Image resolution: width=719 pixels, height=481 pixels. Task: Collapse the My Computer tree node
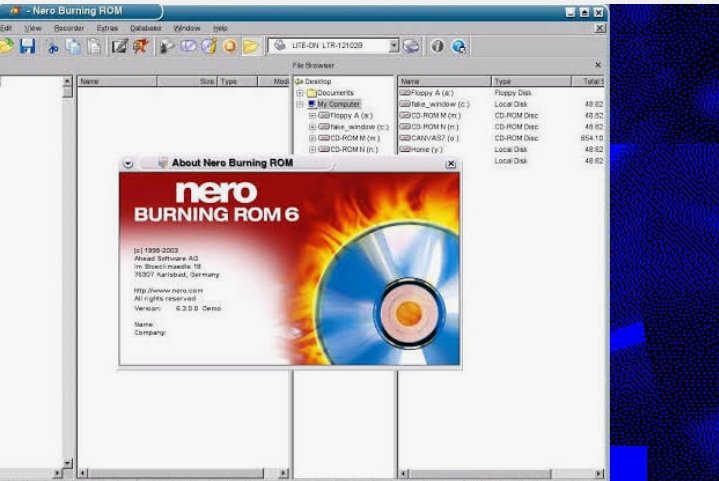[x=300, y=105]
